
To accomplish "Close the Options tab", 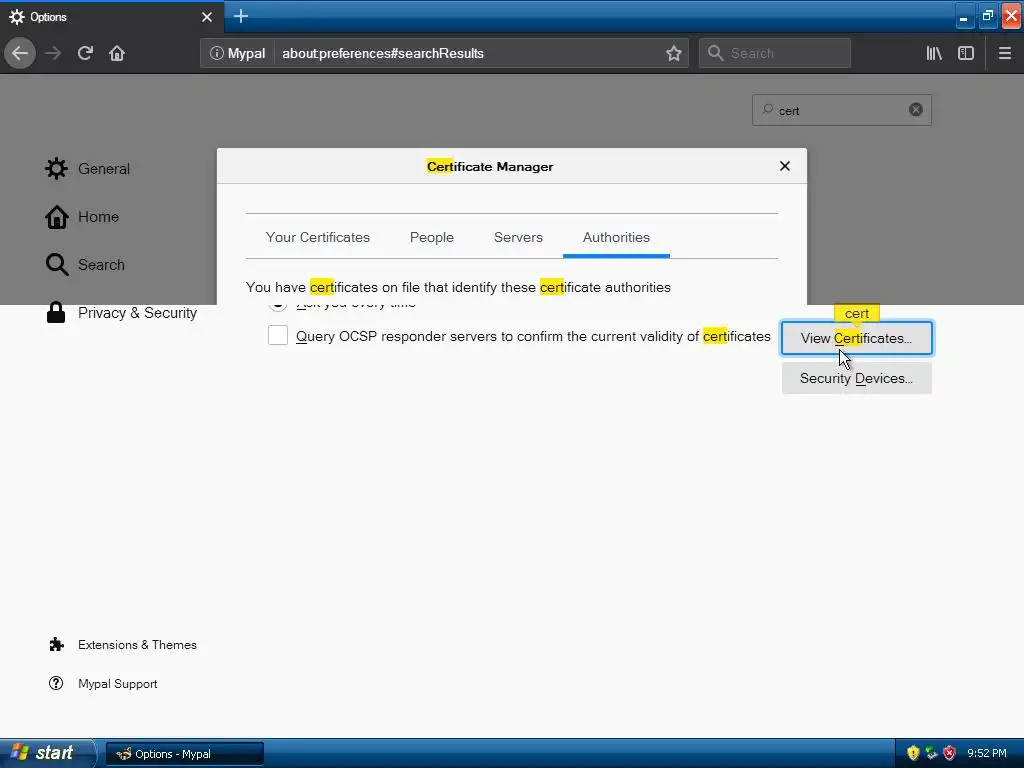I will pyautogui.click(x=207, y=17).
